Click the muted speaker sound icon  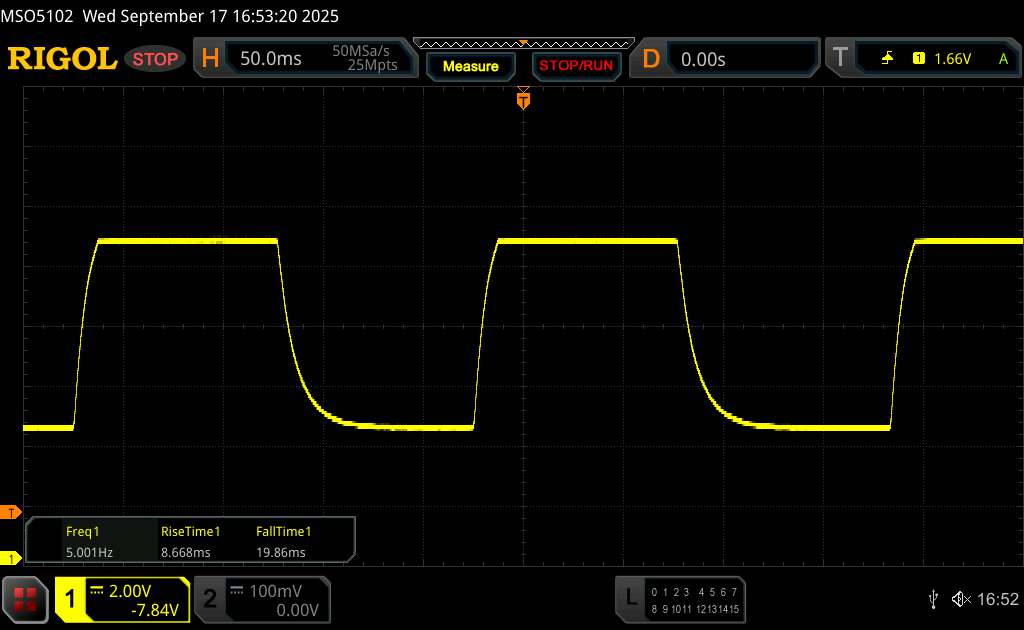960,598
